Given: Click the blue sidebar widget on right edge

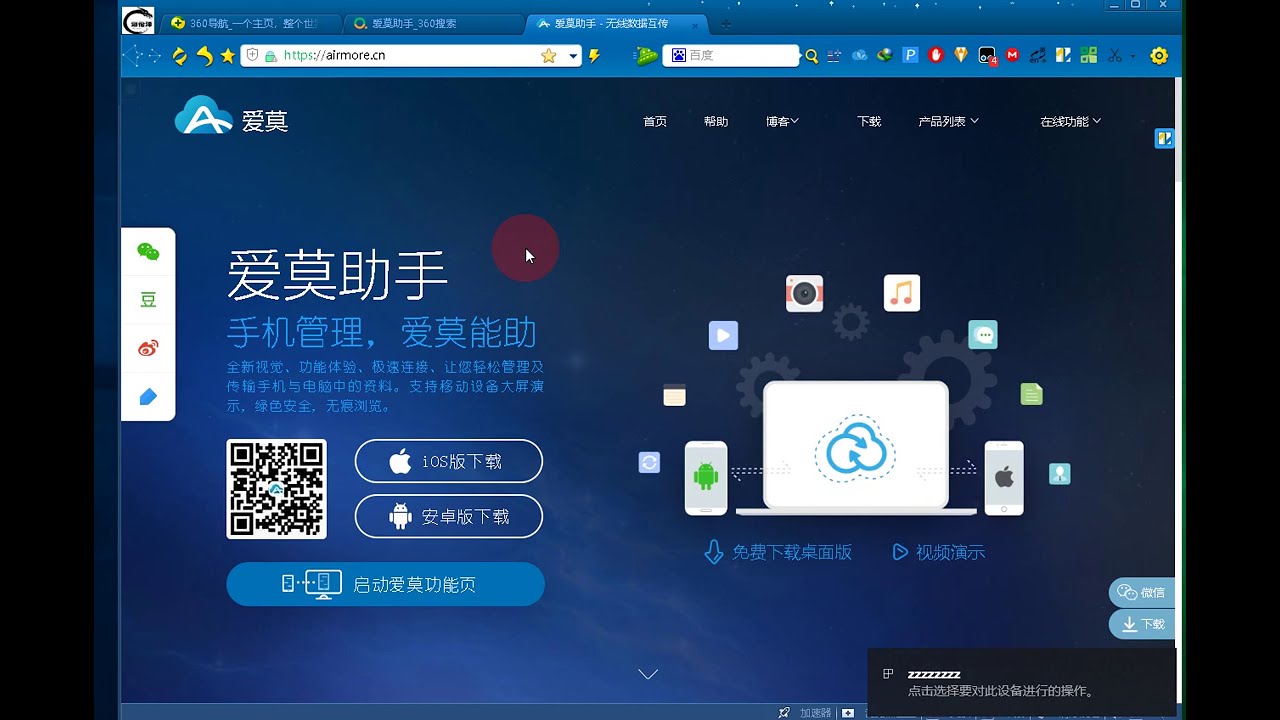Looking at the screenshot, I should pyautogui.click(x=1164, y=139).
